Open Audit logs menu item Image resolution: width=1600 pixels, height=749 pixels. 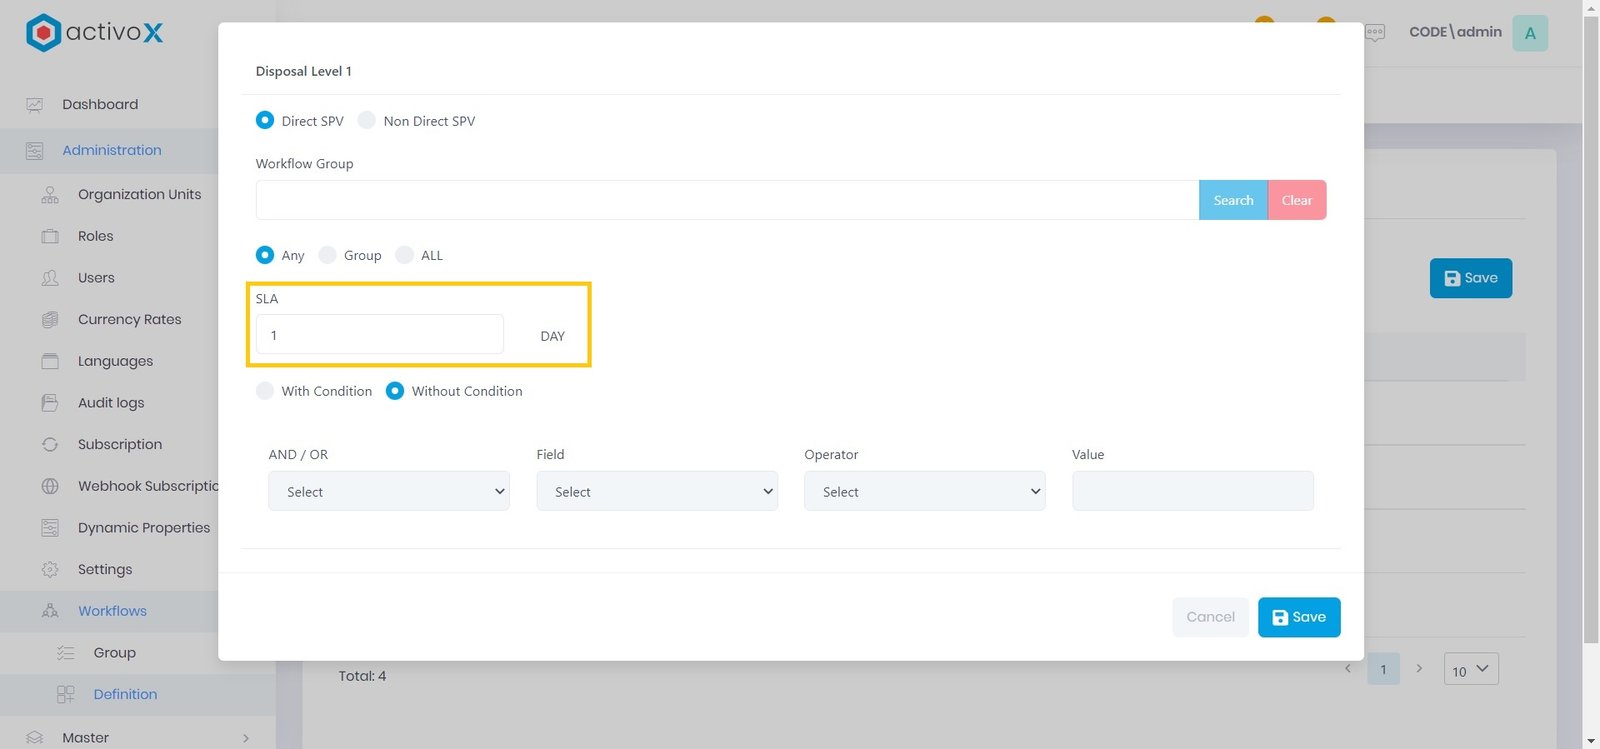pyautogui.click(x=111, y=403)
